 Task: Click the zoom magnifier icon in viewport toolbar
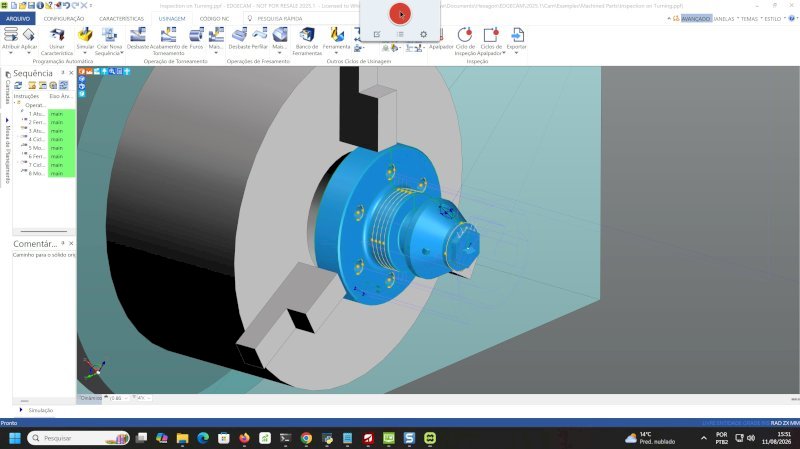point(112,71)
